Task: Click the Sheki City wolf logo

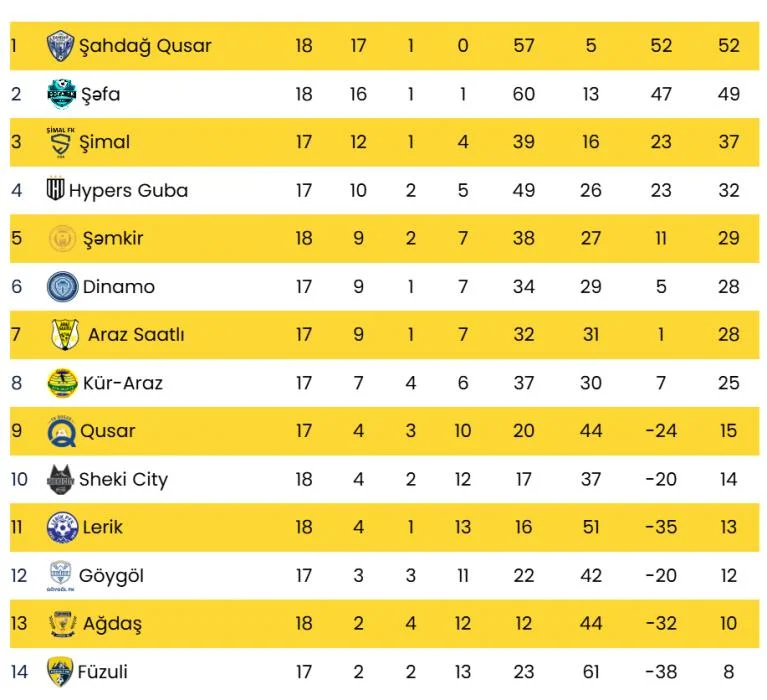Action: point(61,479)
